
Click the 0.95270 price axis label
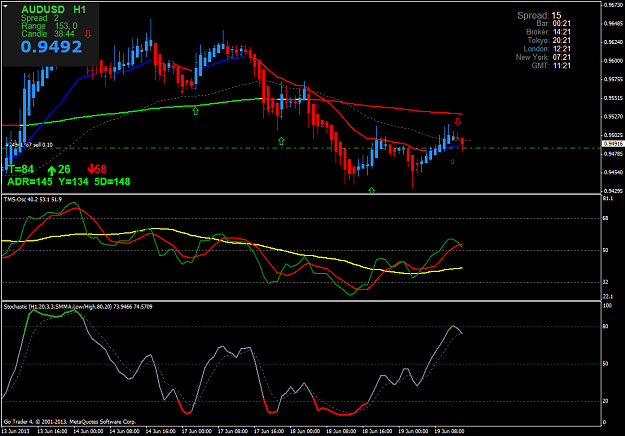613,117
